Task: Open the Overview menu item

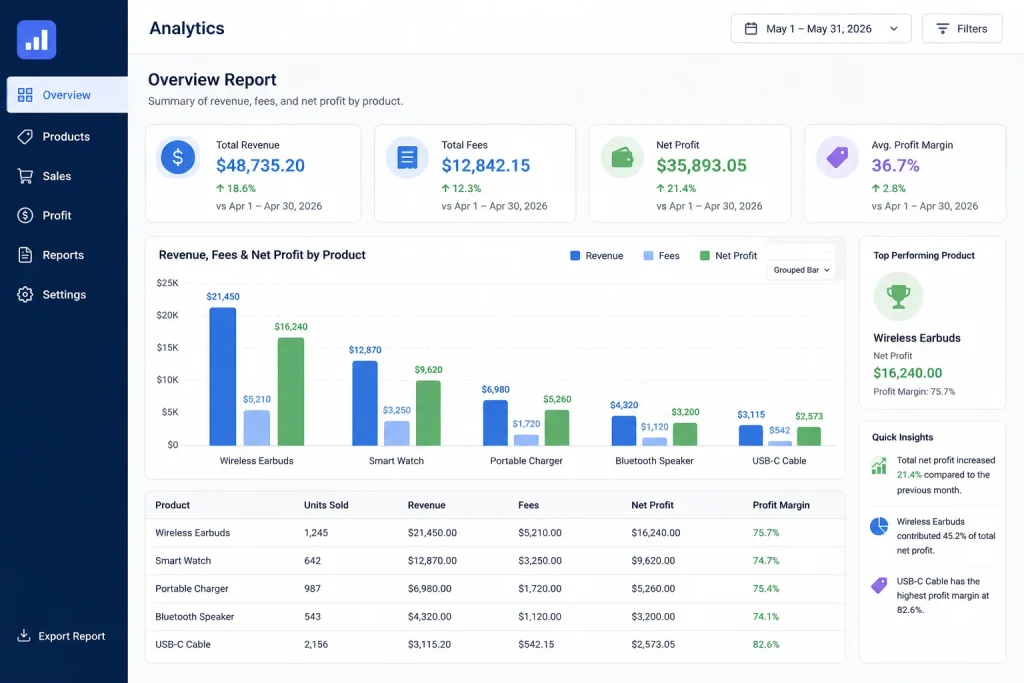Action: [67, 95]
